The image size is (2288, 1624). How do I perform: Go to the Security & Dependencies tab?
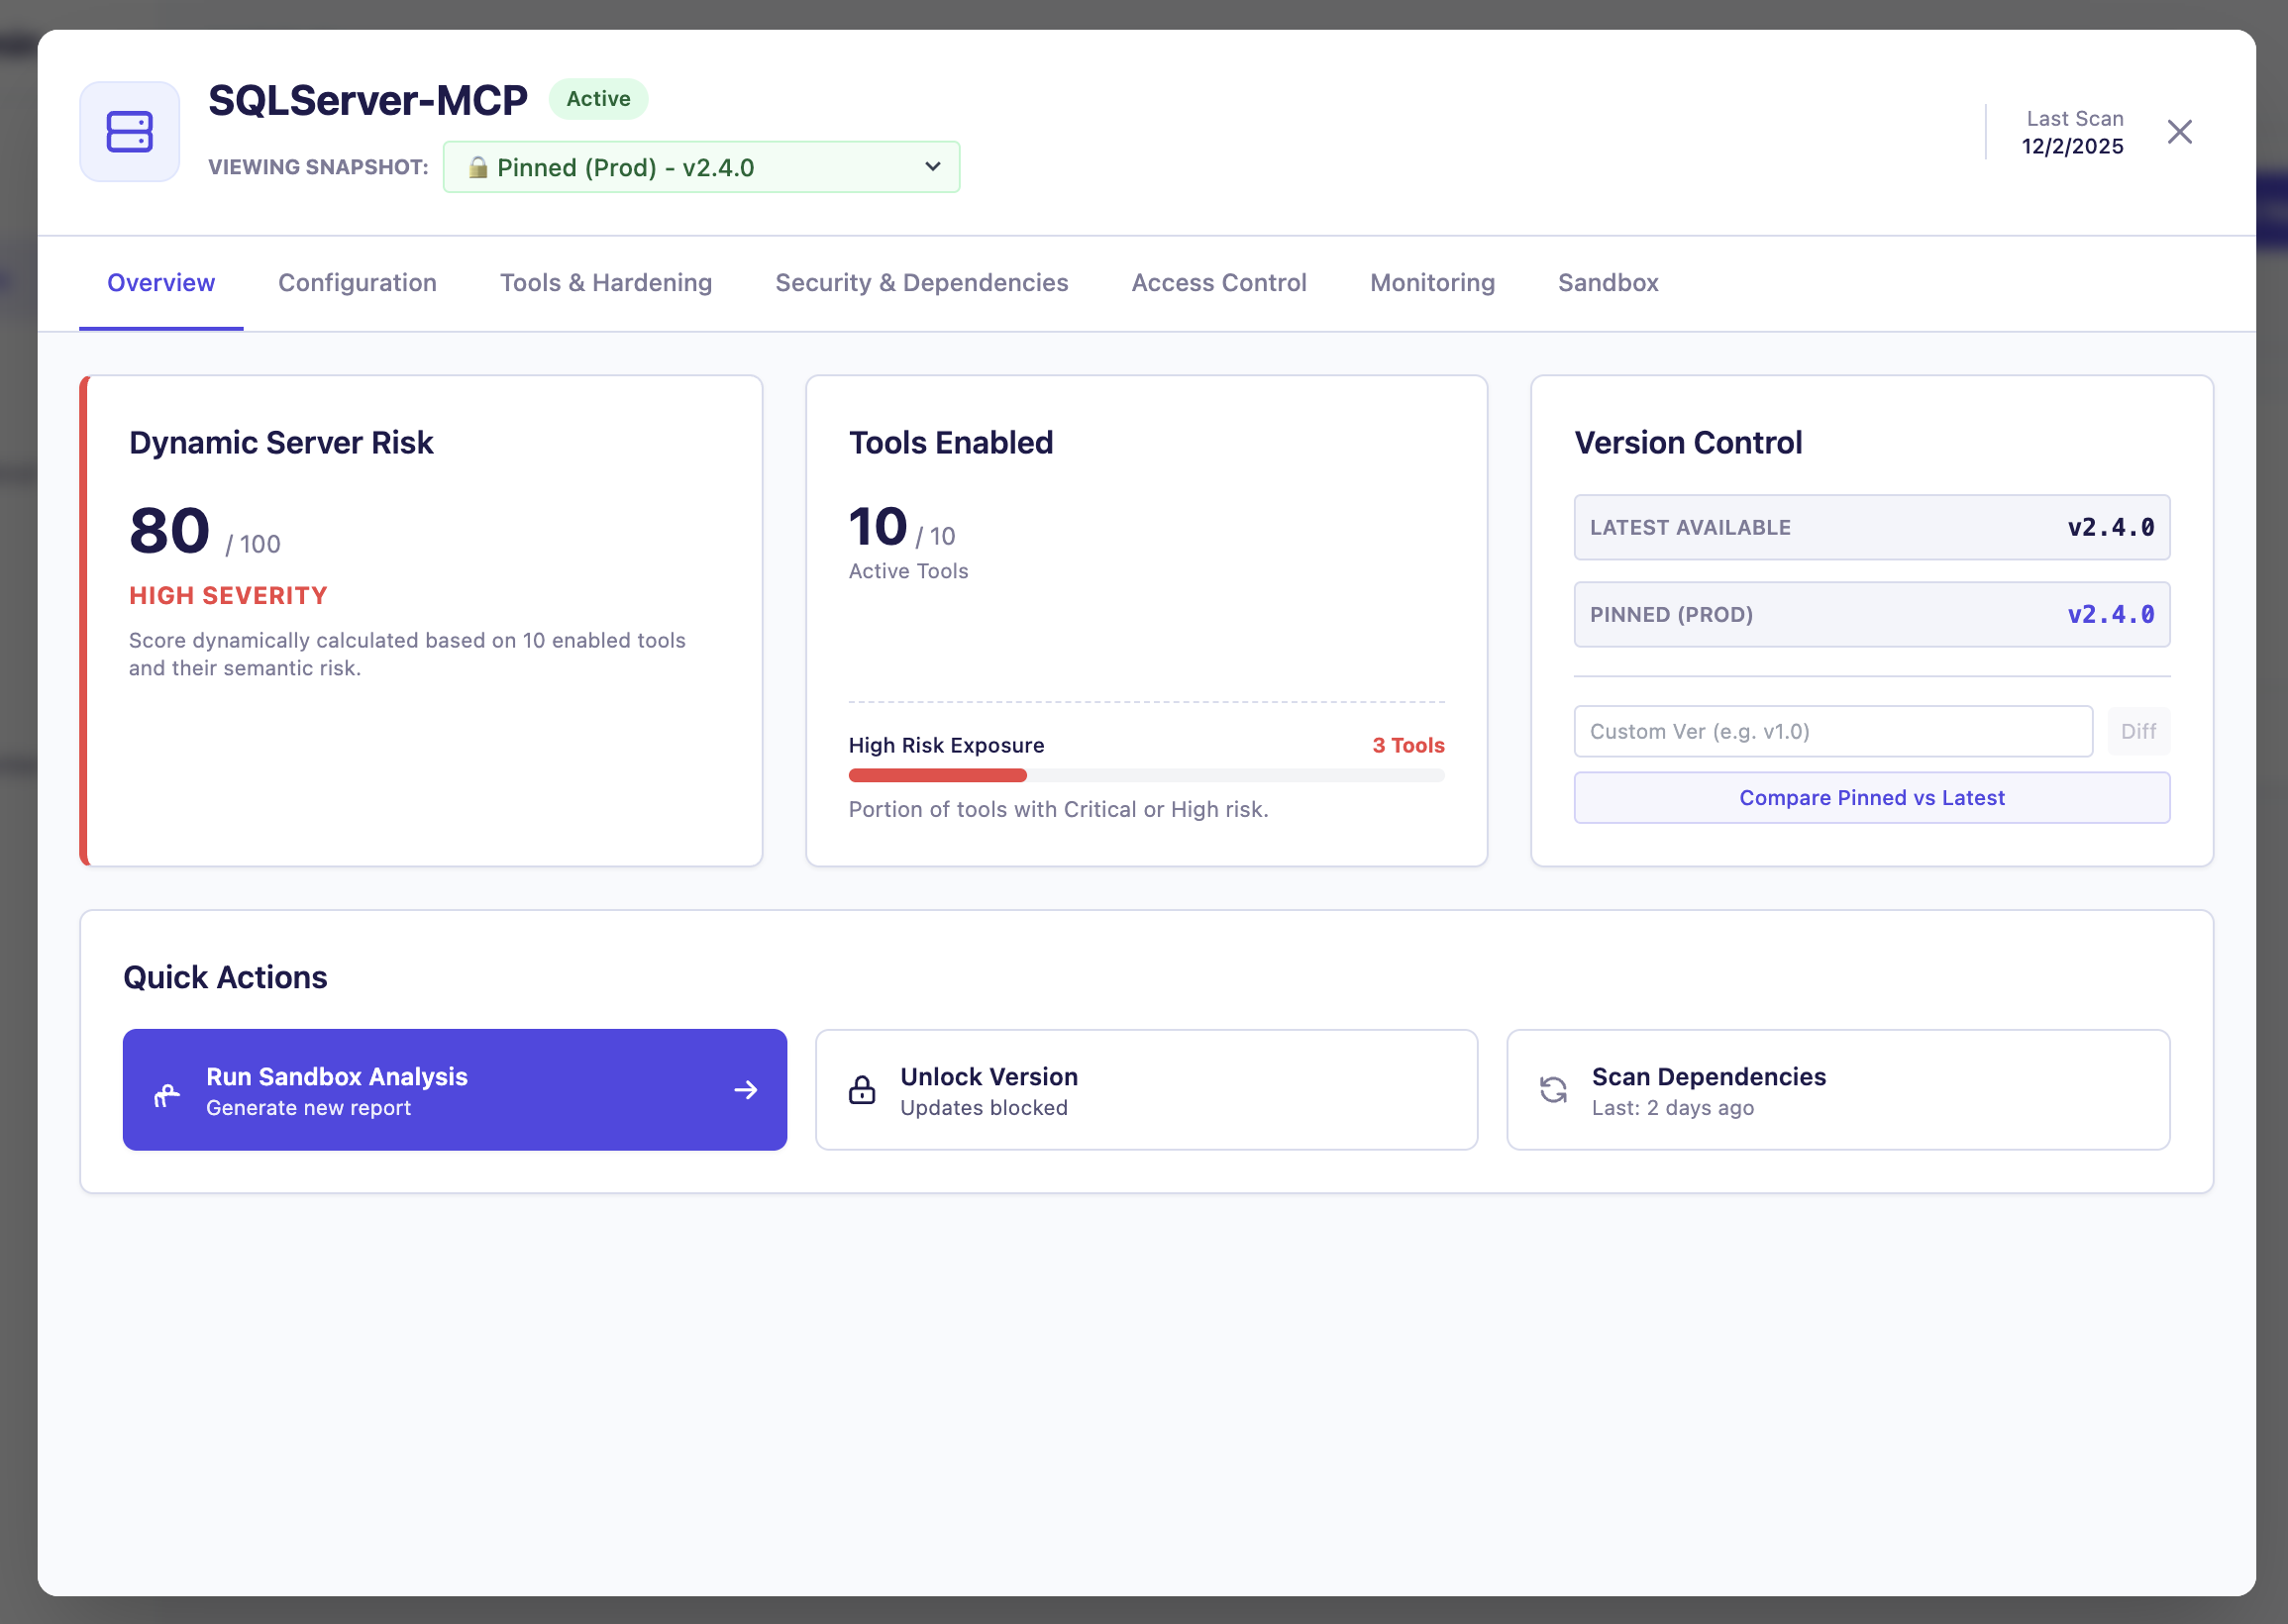tap(921, 283)
